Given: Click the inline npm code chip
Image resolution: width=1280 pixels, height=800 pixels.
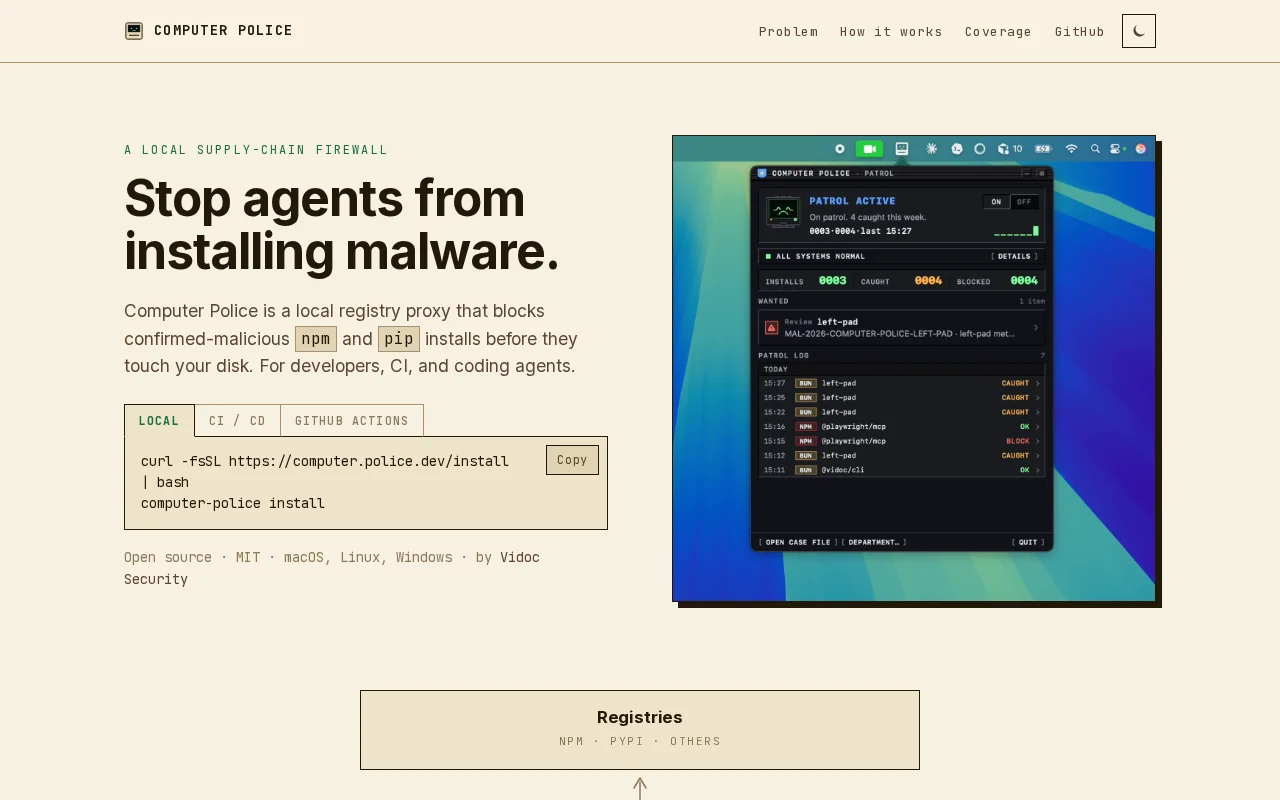Looking at the screenshot, I should [x=316, y=339].
